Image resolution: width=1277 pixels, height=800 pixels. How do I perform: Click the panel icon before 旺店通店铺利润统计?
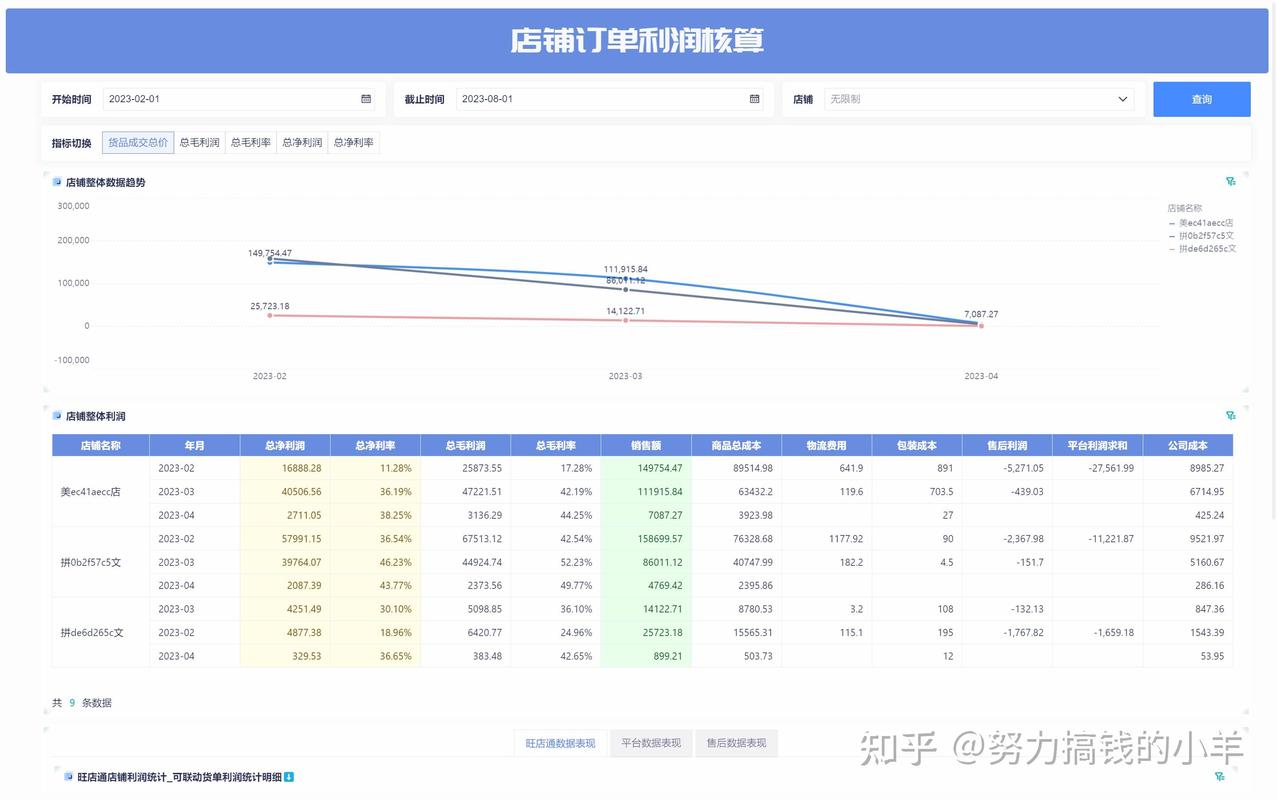click(69, 777)
